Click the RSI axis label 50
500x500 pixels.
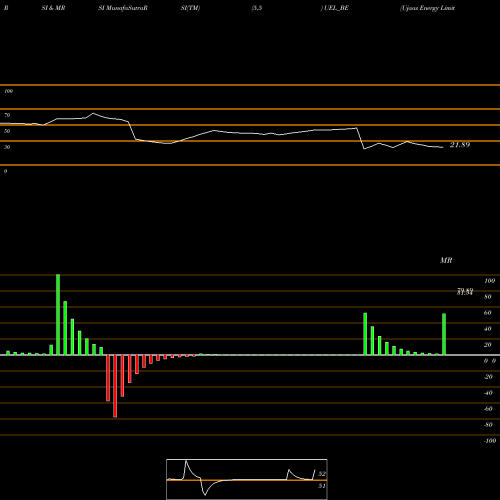click(x=7, y=131)
